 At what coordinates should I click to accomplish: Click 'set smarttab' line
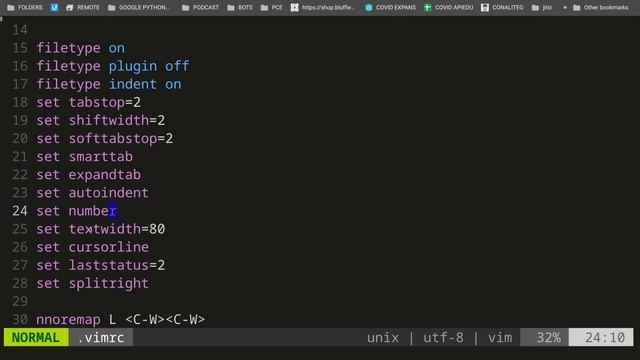tap(84, 157)
